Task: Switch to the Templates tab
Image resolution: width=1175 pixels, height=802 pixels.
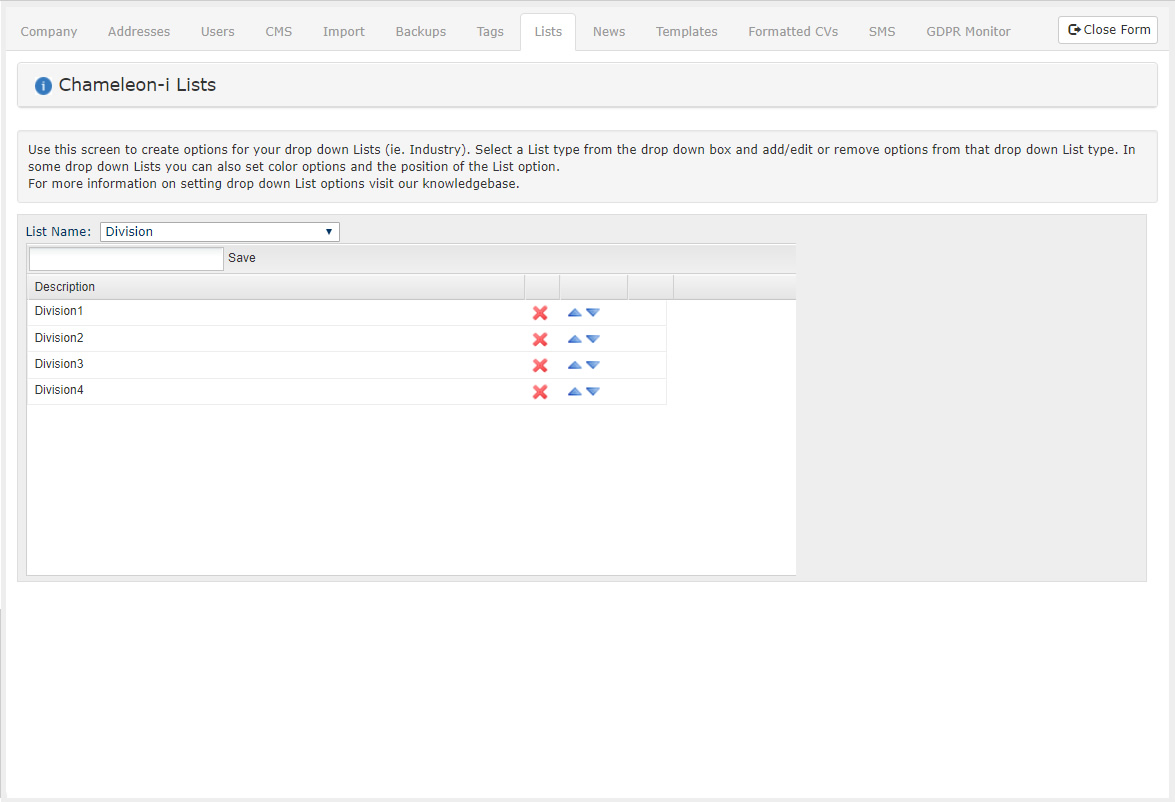Action: coord(686,31)
